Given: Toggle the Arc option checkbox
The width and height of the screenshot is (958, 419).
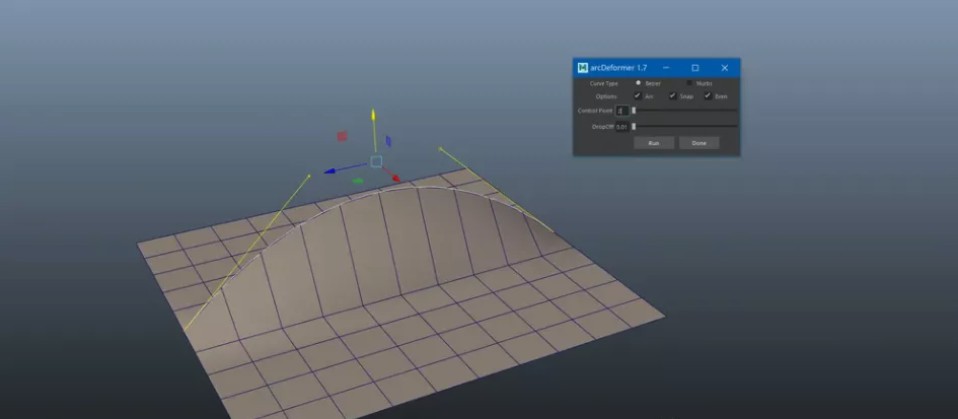Looking at the screenshot, I should coord(638,96).
